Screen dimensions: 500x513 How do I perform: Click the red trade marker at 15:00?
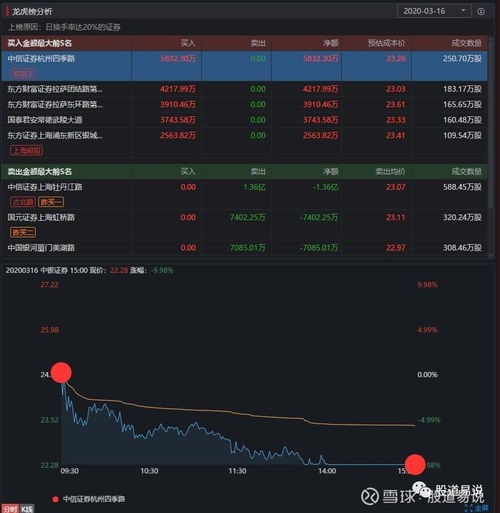415,464
